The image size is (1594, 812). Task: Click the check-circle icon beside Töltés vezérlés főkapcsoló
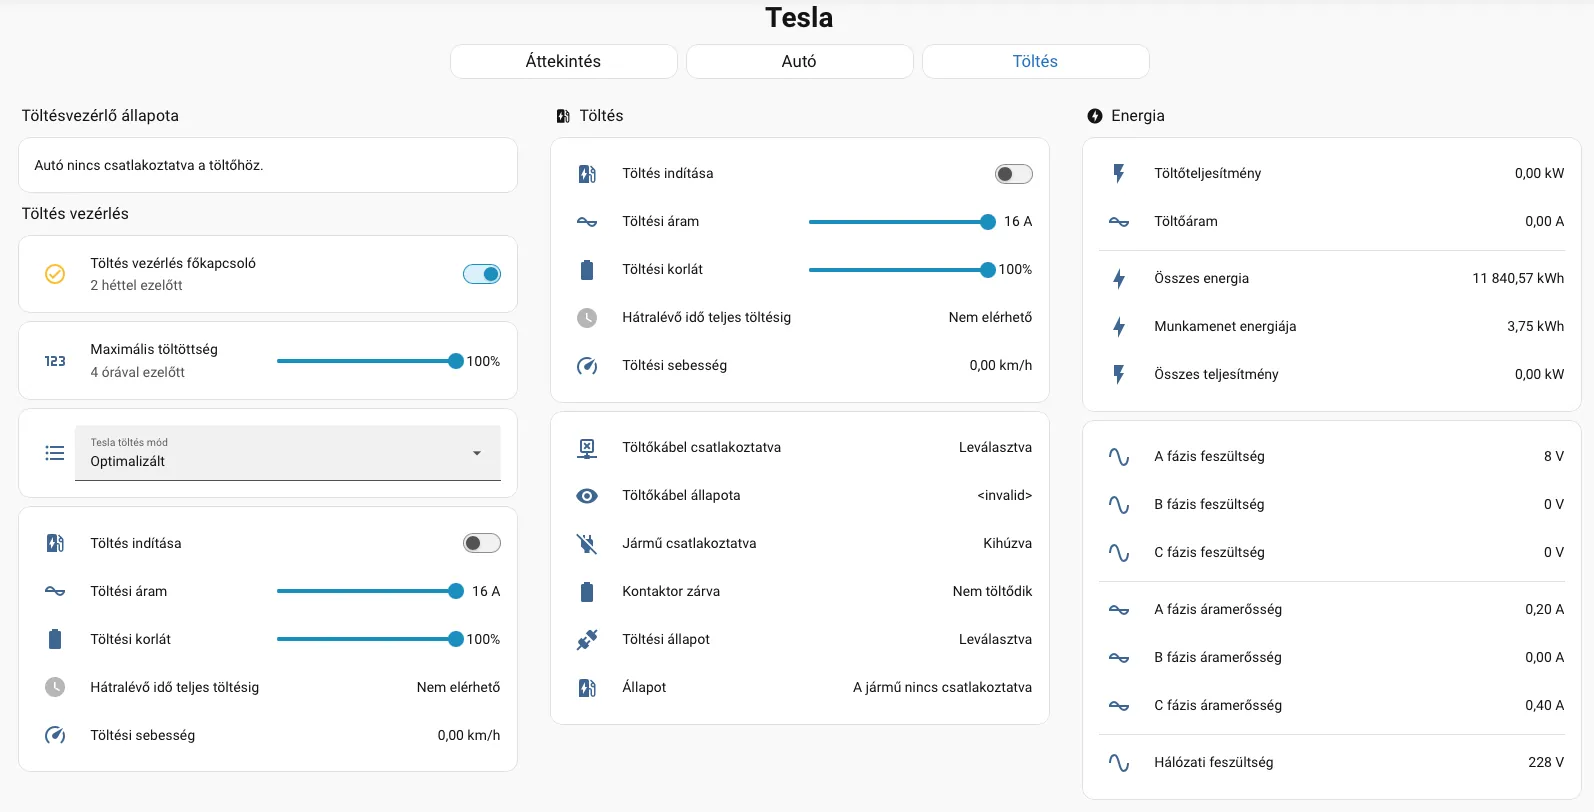pyautogui.click(x=55, y=274)
